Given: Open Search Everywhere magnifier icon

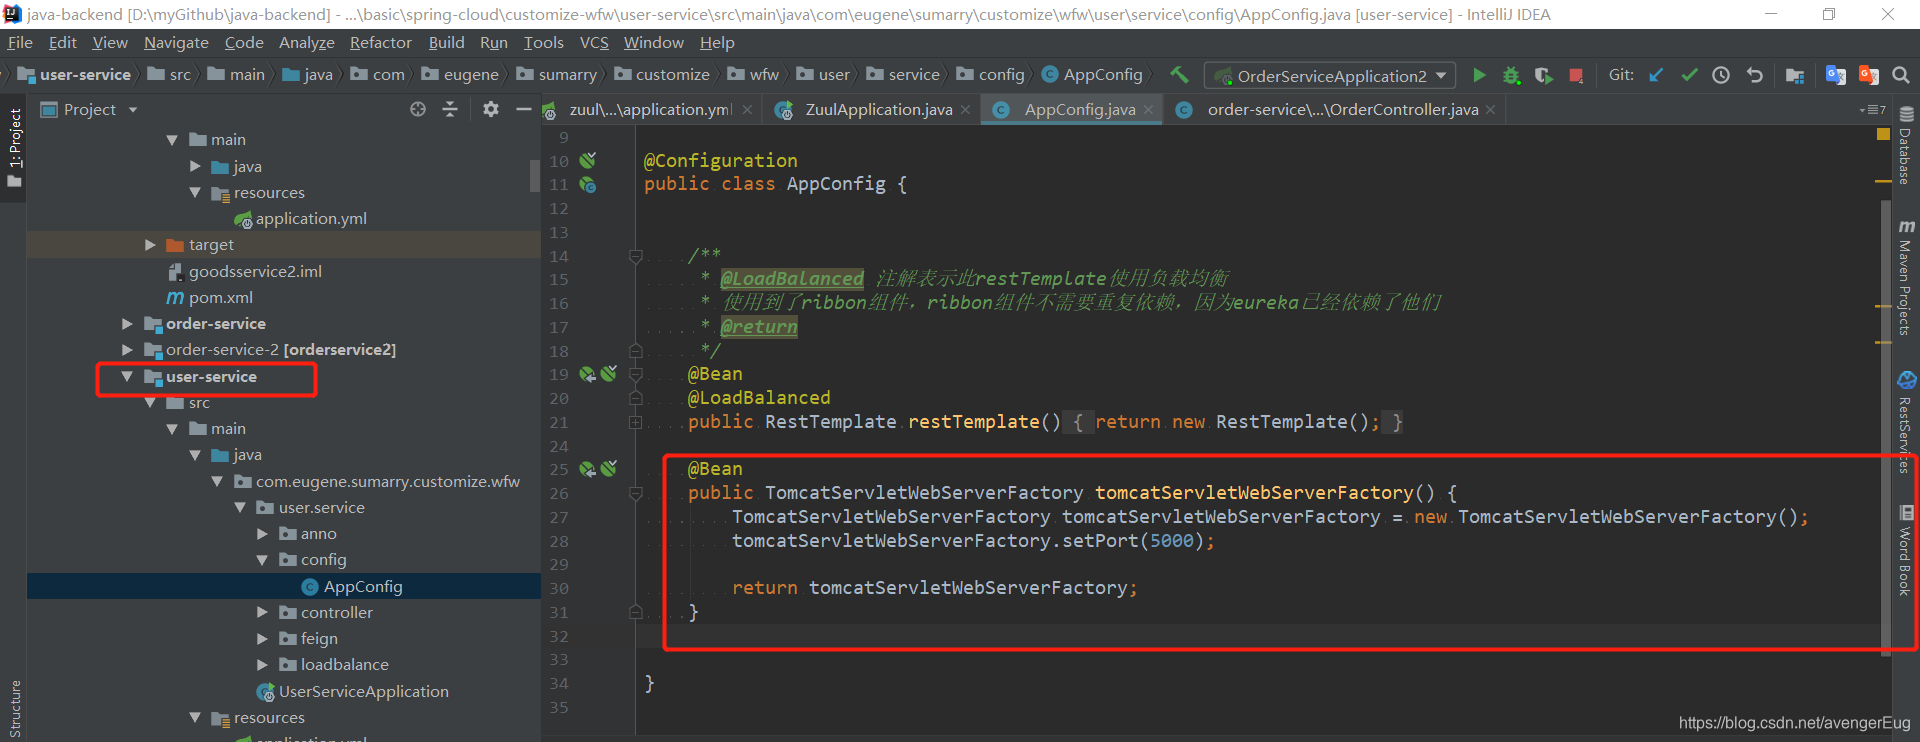Looking at the screenshot, I should click(x=1901, y=75).
